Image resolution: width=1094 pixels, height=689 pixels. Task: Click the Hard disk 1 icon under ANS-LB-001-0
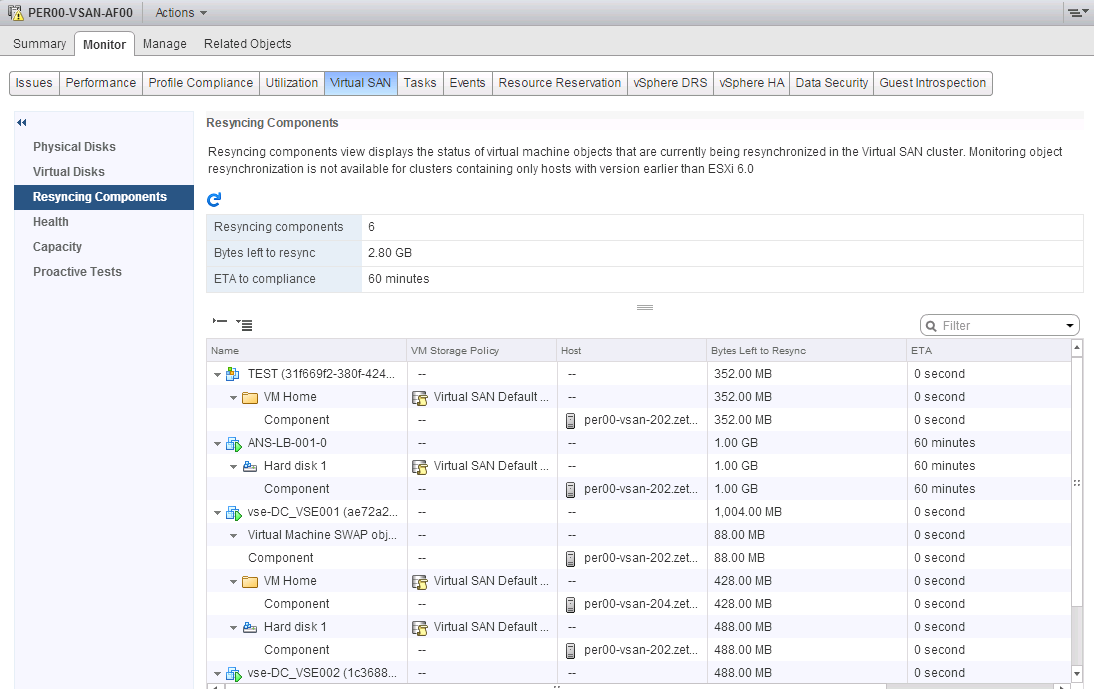[250, 467]
